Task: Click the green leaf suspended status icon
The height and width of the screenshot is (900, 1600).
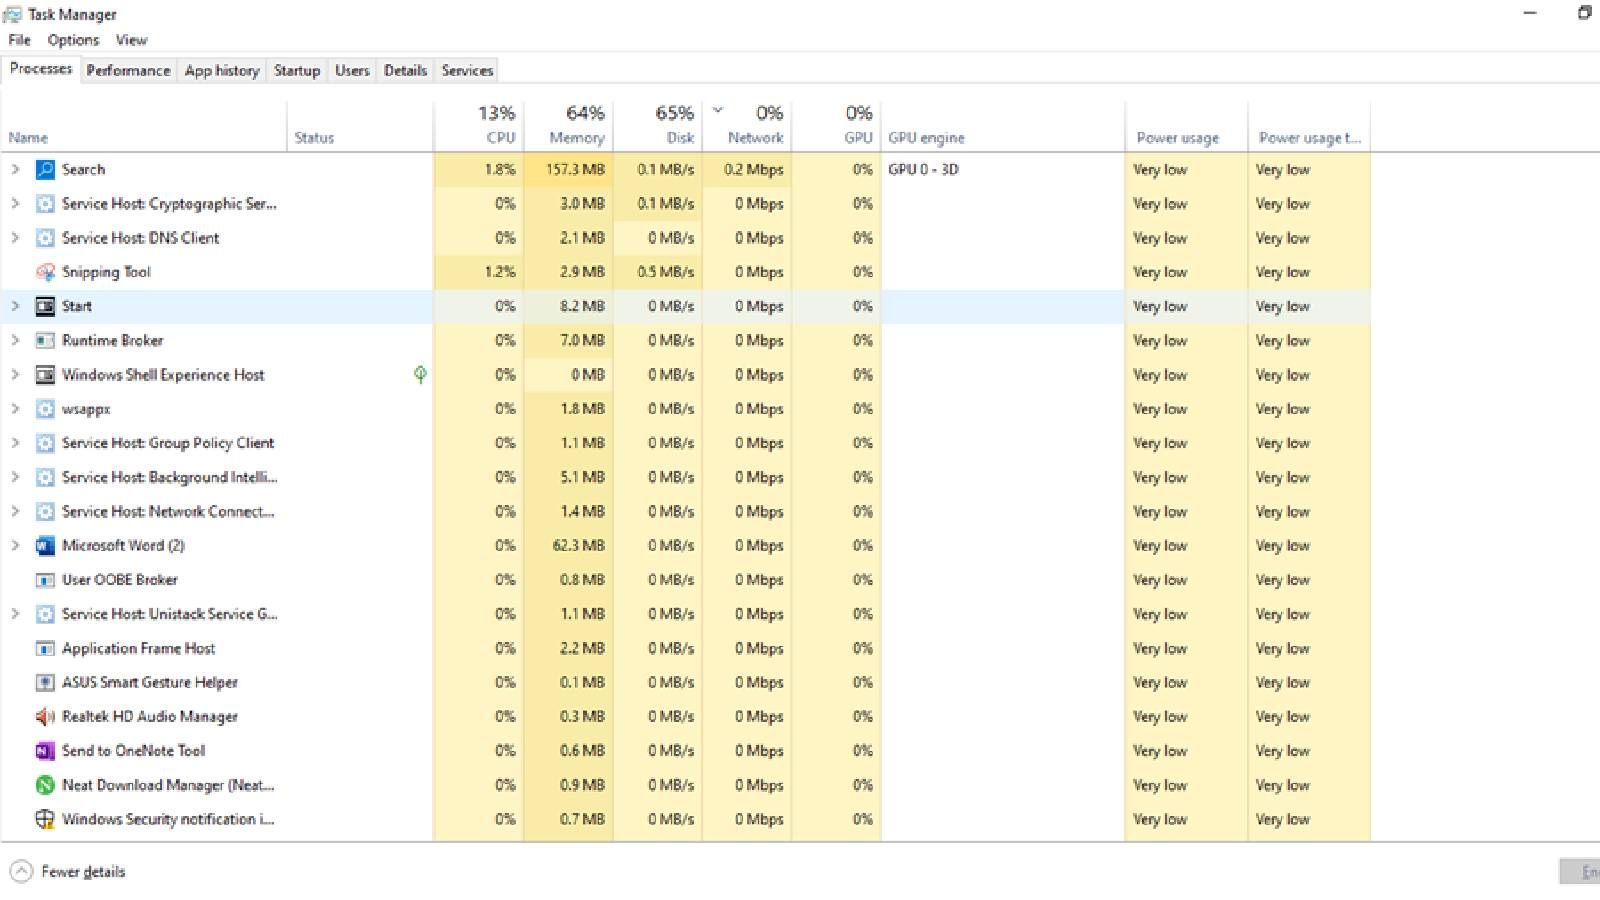Action: point(420,375)
